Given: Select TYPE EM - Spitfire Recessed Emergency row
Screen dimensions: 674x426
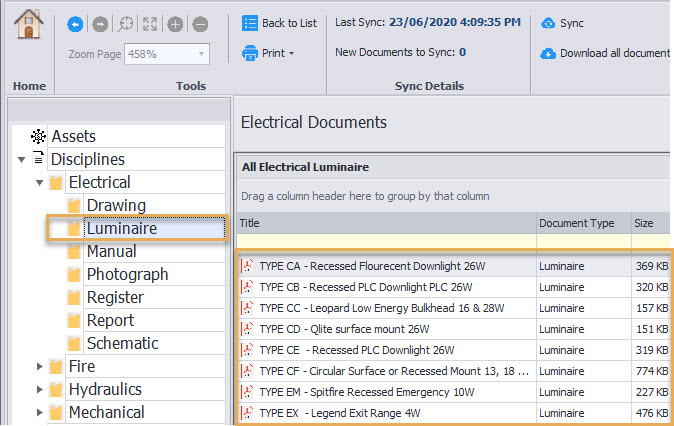Looking at the screenshot, I should (x=453, y=392).
